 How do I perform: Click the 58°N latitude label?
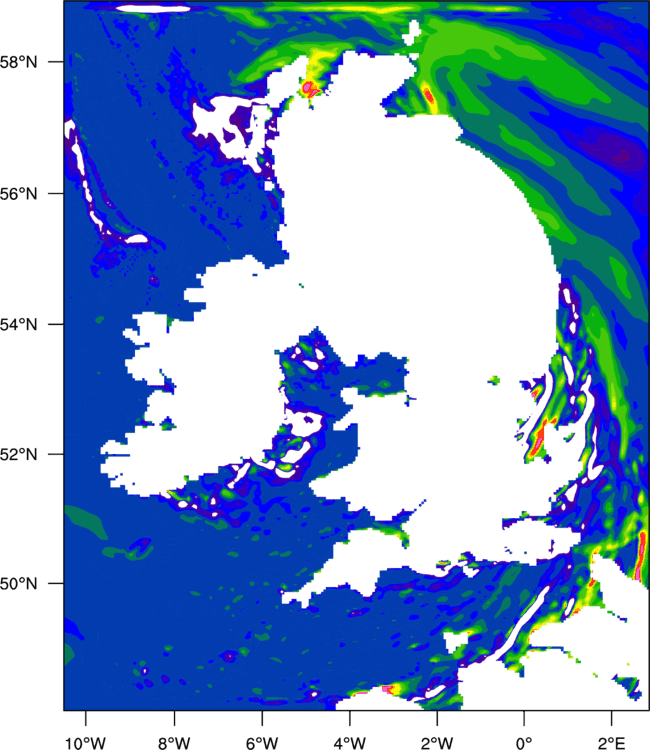tap(18, 62)
